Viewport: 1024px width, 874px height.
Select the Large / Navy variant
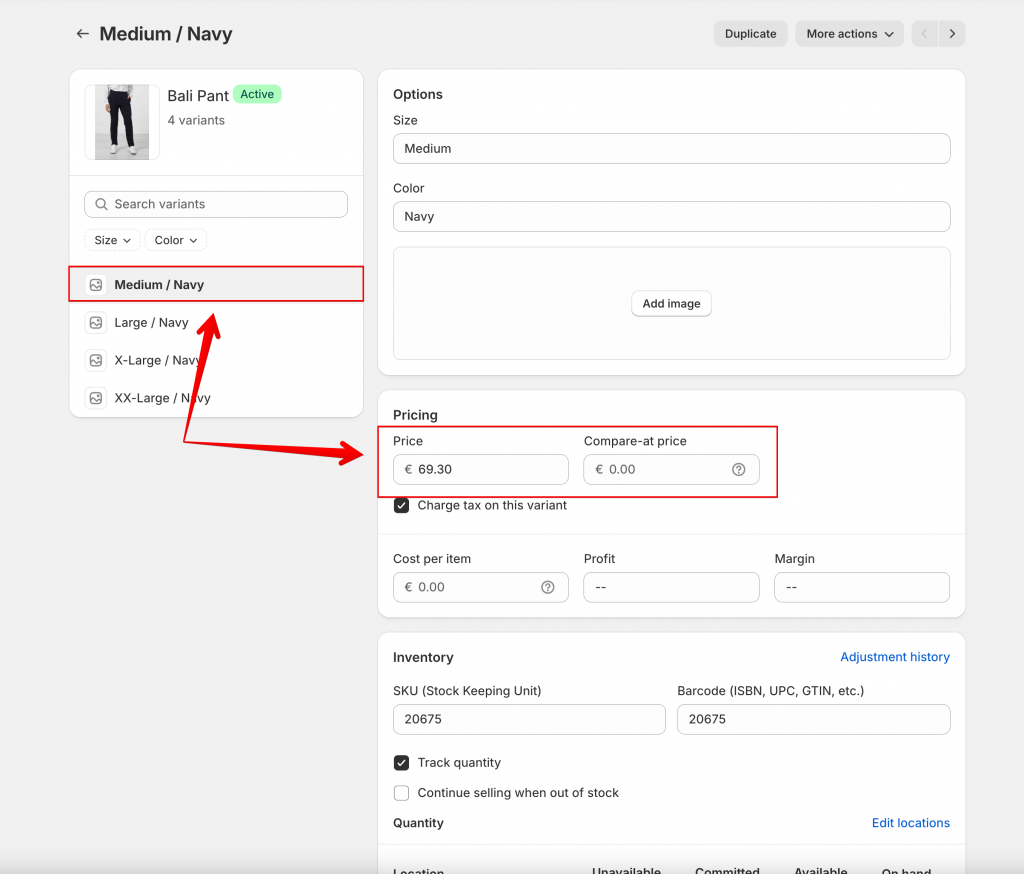click(x=216, y=323)
